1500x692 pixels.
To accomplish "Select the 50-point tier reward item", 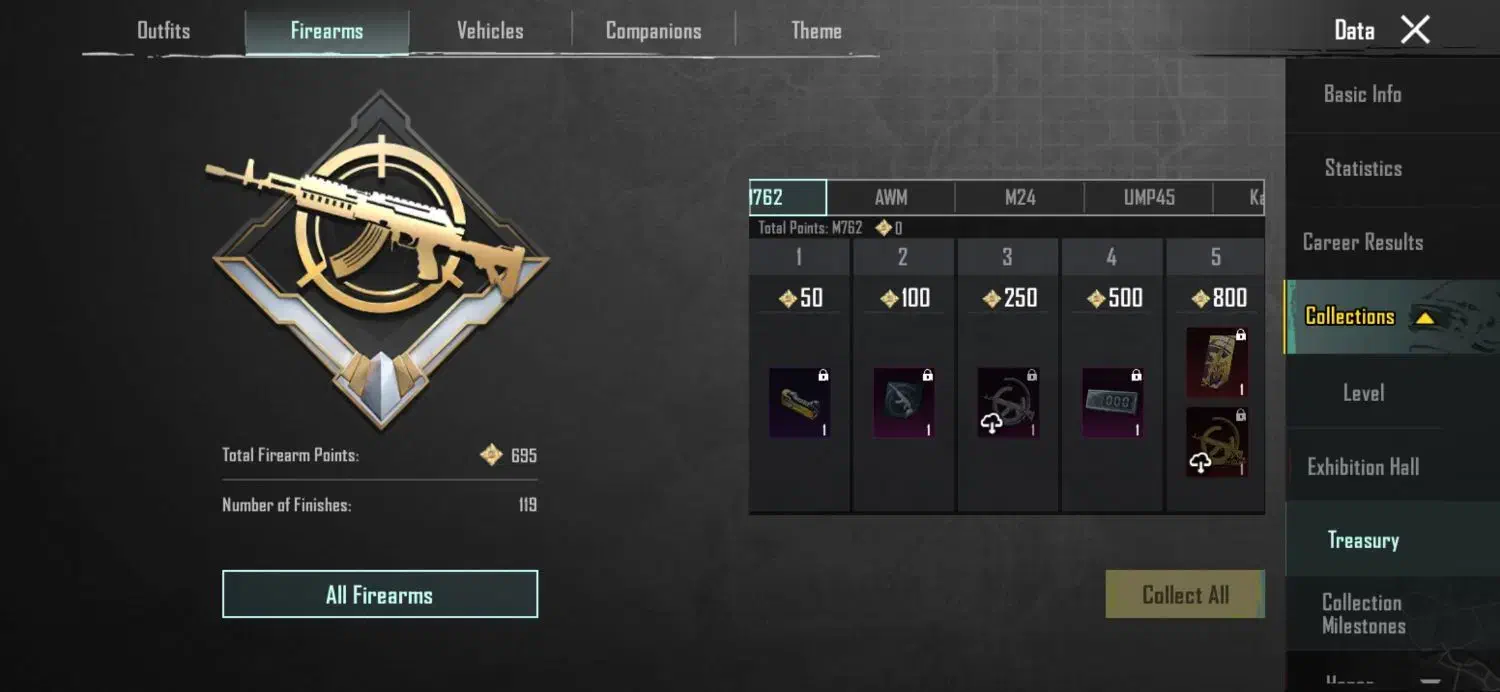I will coord(799,402).
